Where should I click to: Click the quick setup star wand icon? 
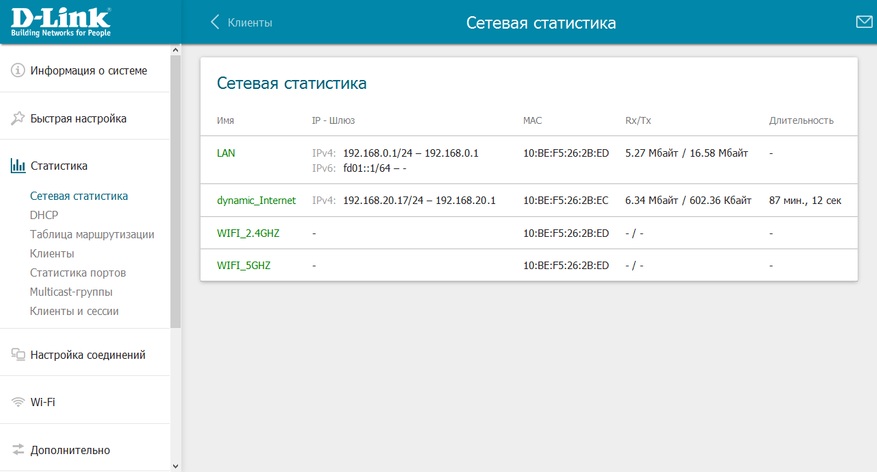pyautogui.click(x=18, y=118)
